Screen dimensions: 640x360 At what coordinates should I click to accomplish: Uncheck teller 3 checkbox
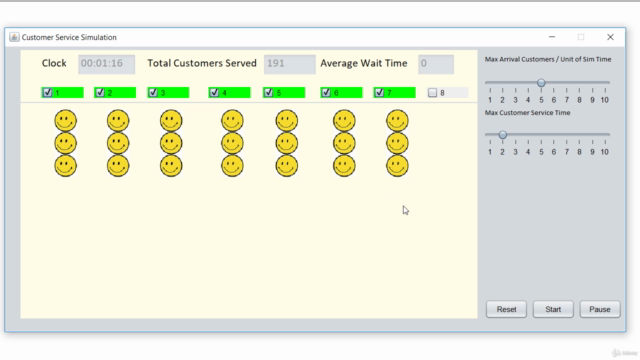[x=153, y=93]
